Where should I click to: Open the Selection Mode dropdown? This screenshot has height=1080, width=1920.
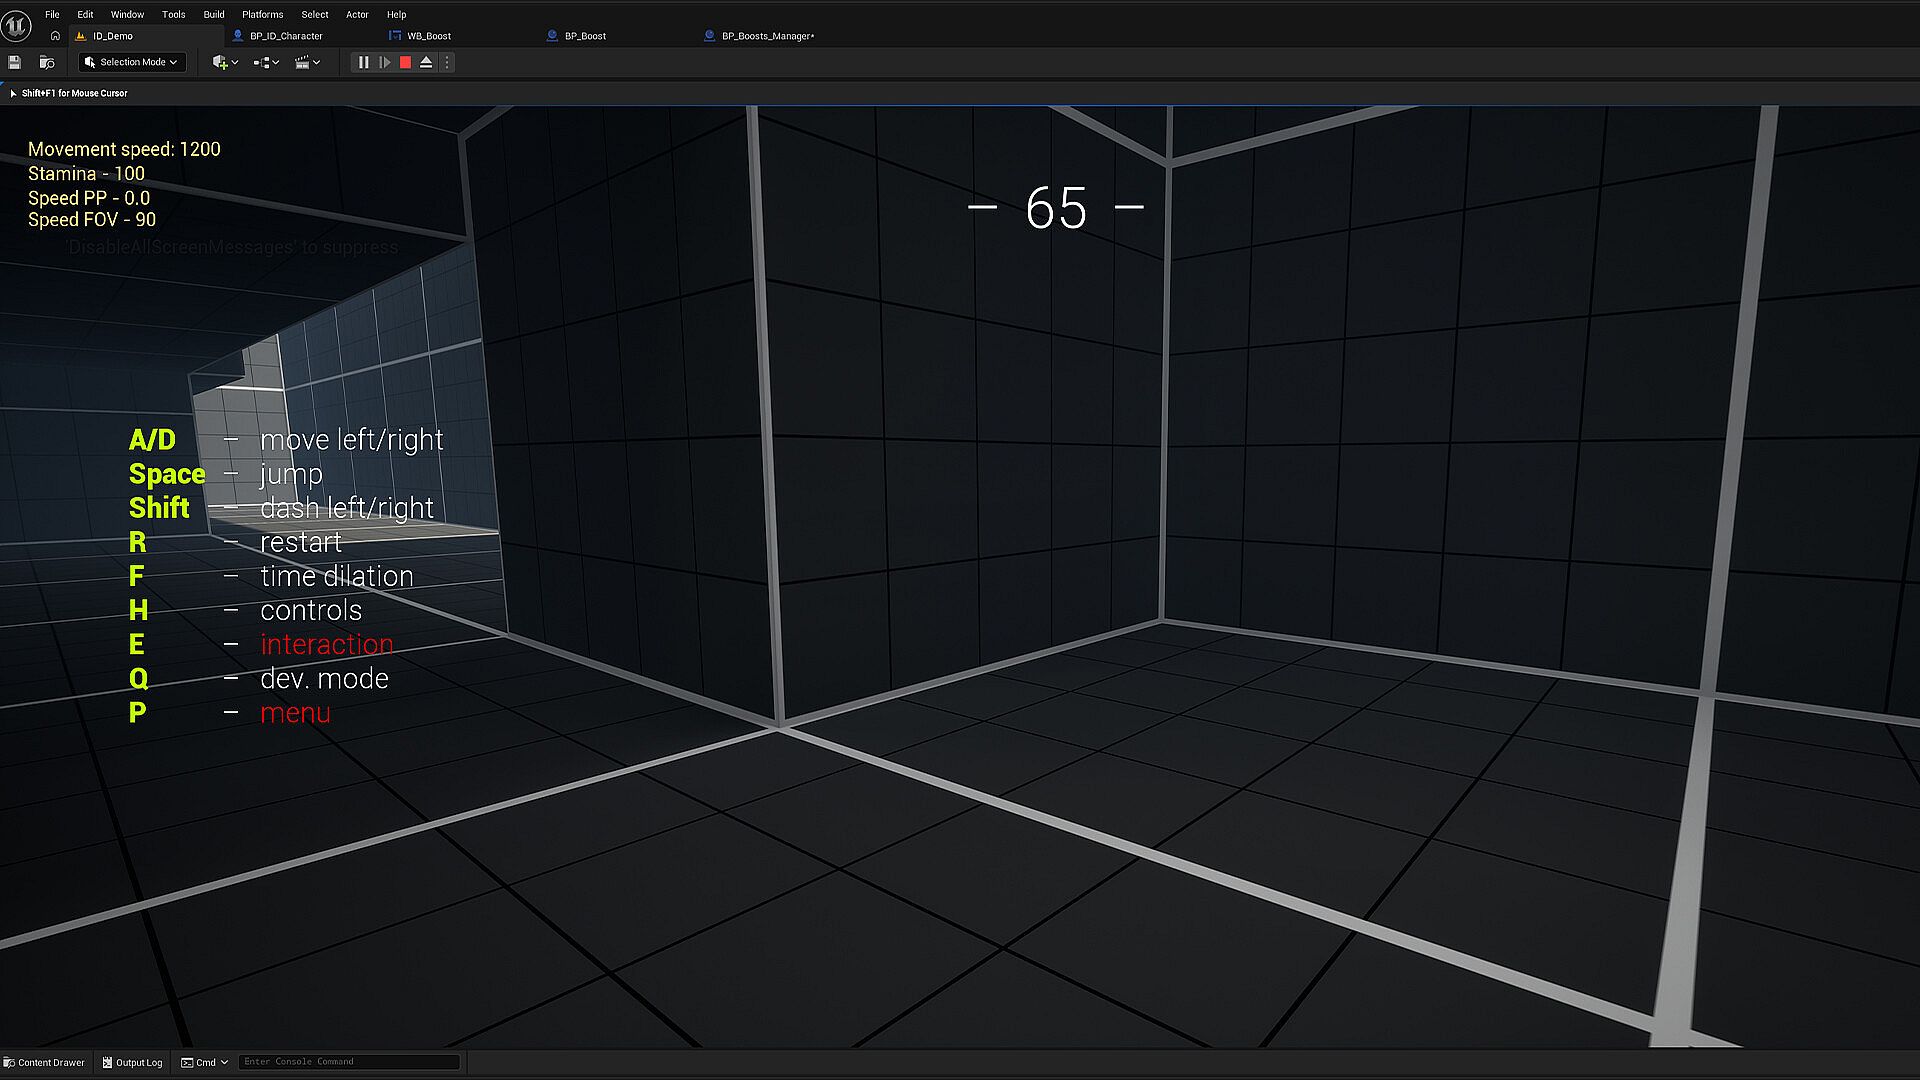(x=132, y=62)
